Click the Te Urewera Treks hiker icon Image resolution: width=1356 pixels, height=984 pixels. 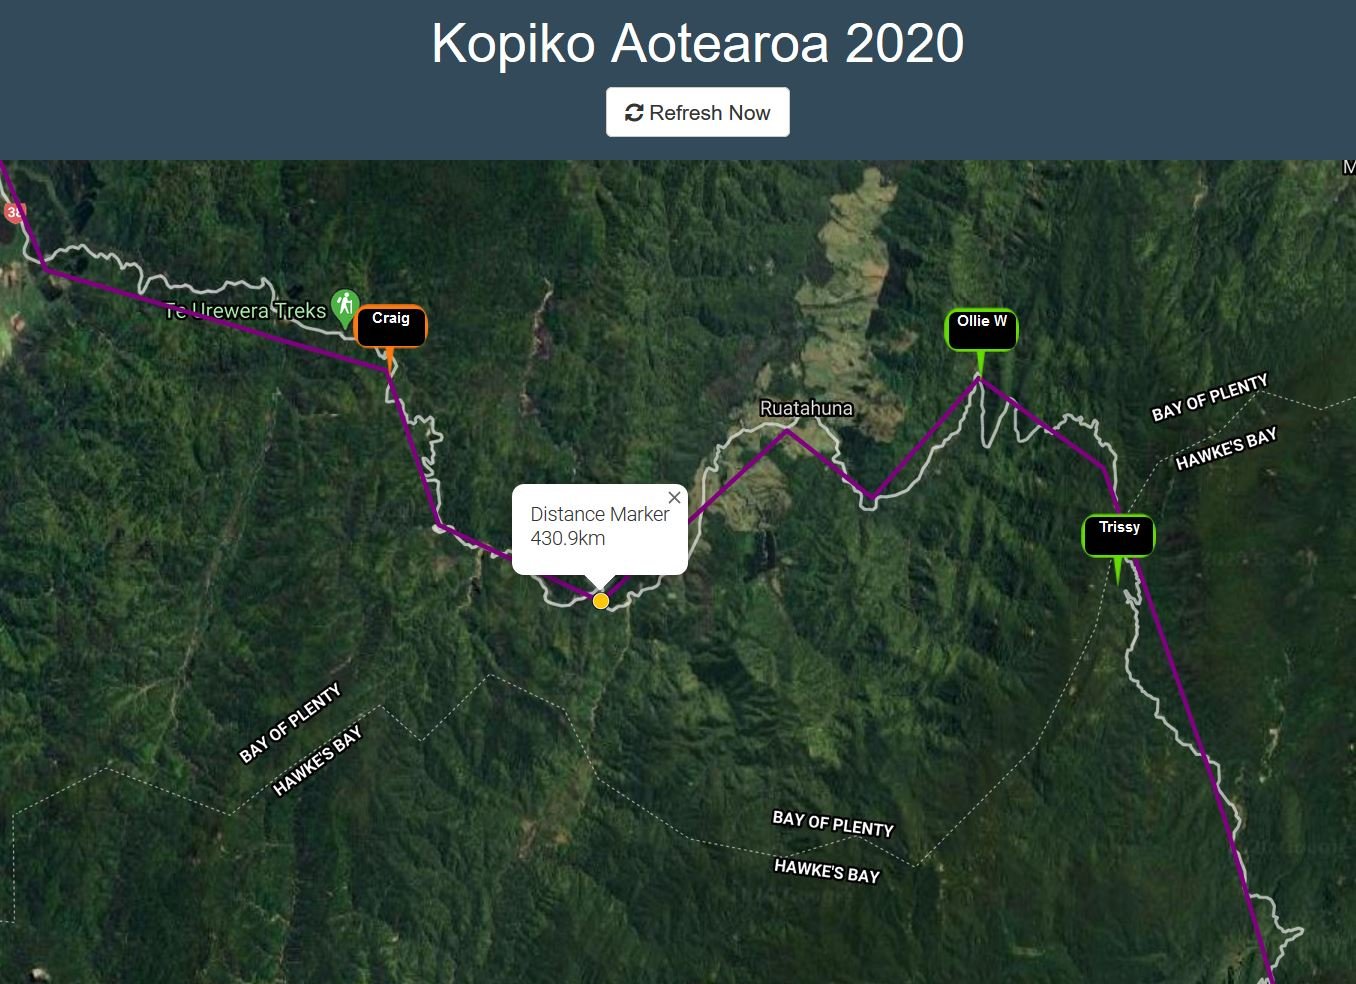coord(345,305)
